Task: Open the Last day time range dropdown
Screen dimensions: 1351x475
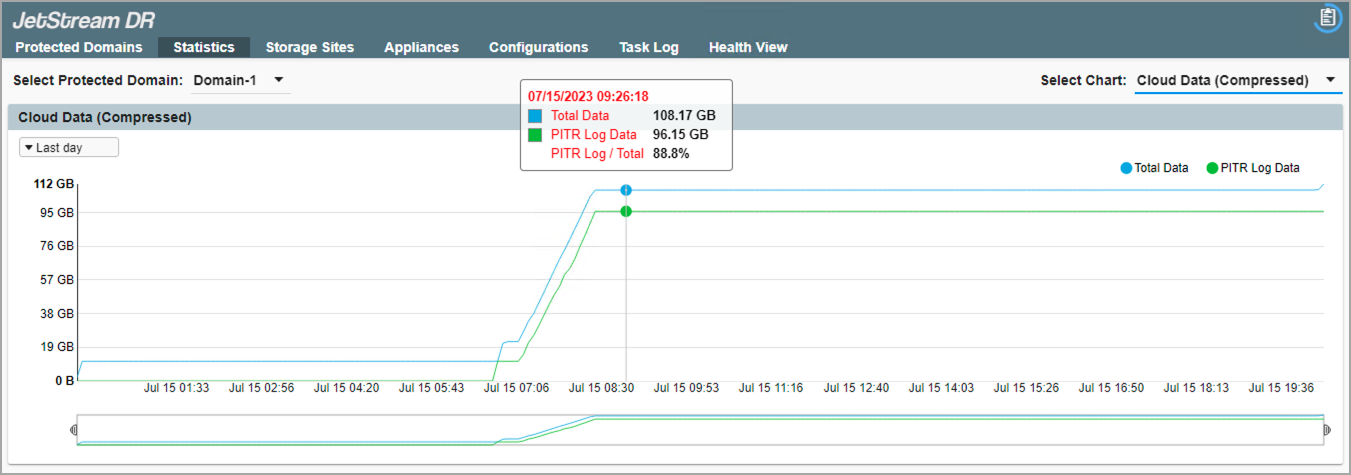Action: 68,147
